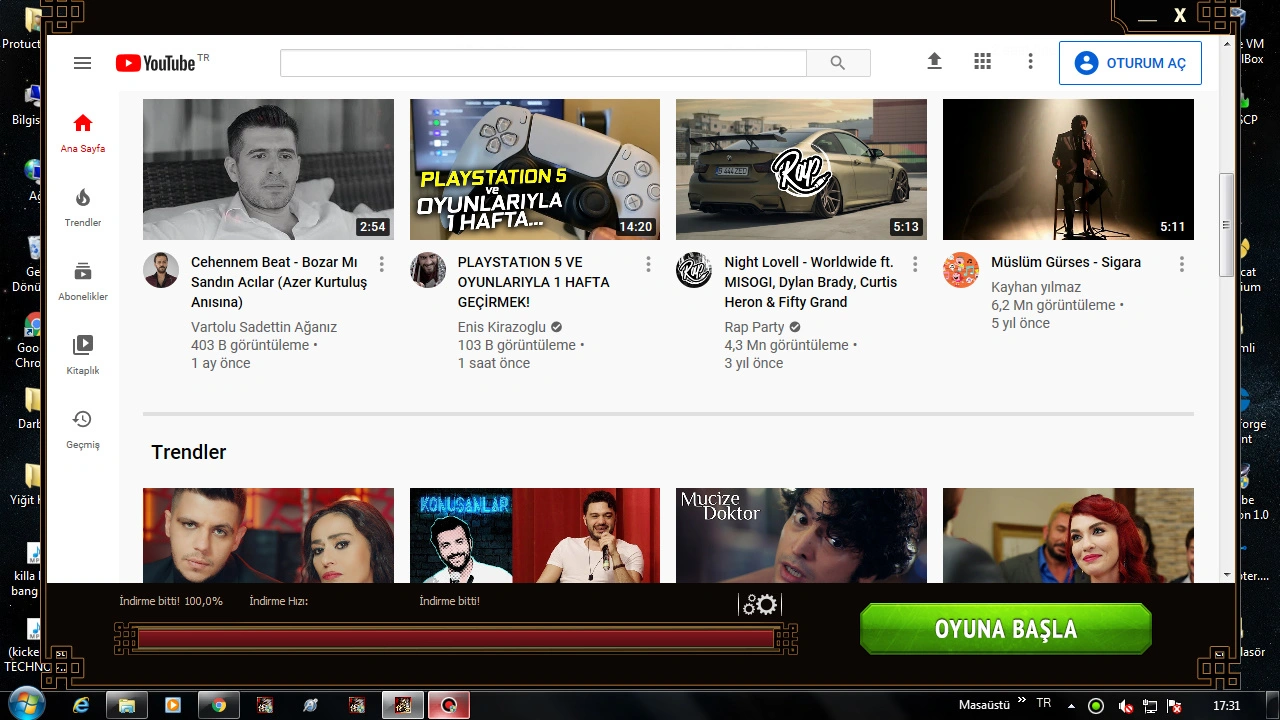Viewport: 1280px width, 720px height.
Task: Click the Trendler section heading
Action: point(189,452)
